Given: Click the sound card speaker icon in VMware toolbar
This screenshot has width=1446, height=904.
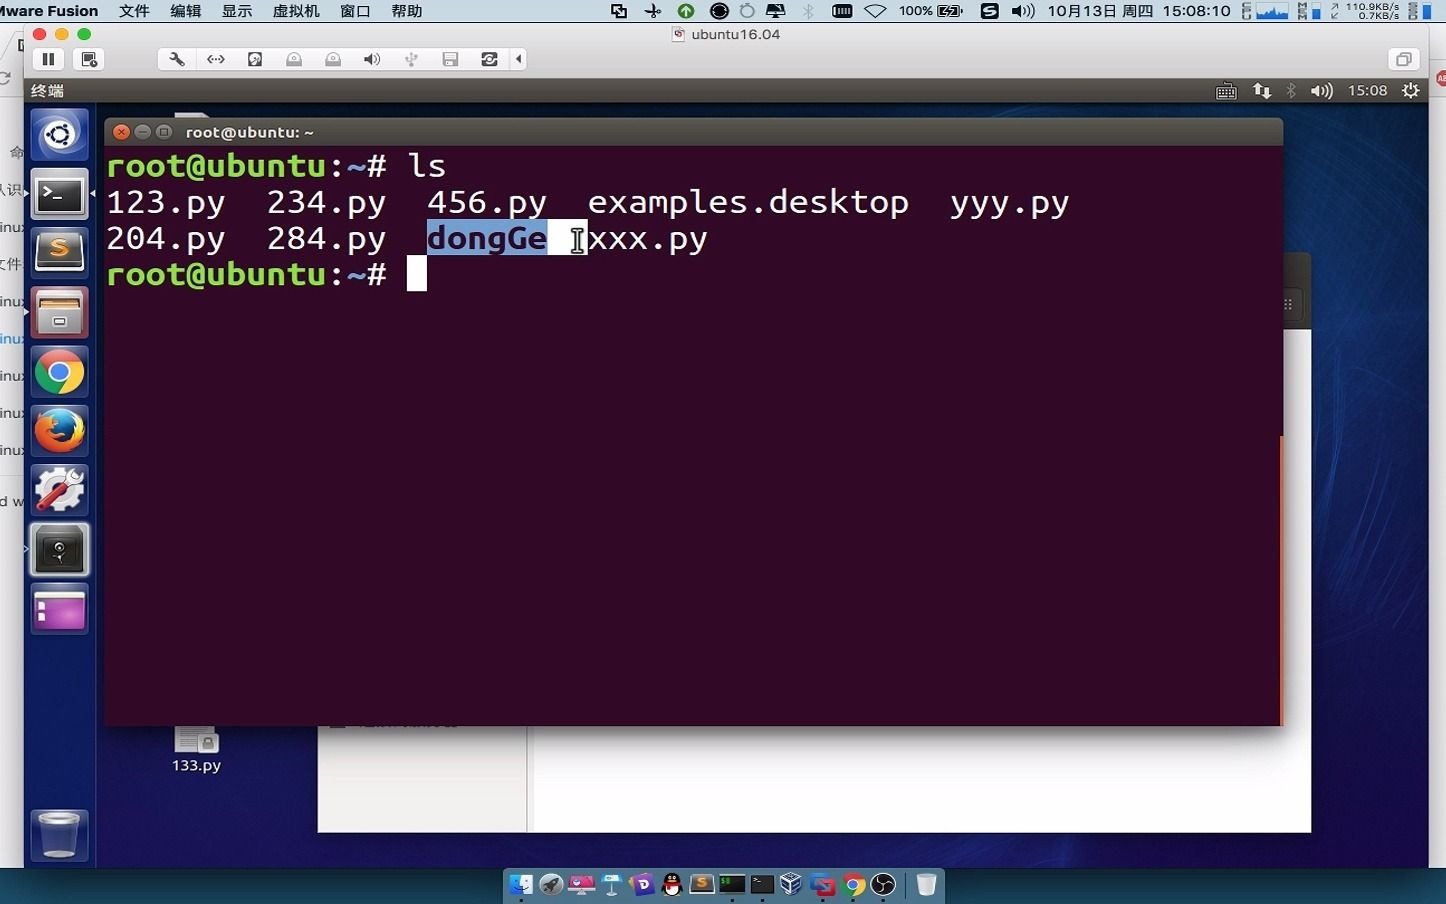Looking at the screenshot, I should (x=372, y=59).
